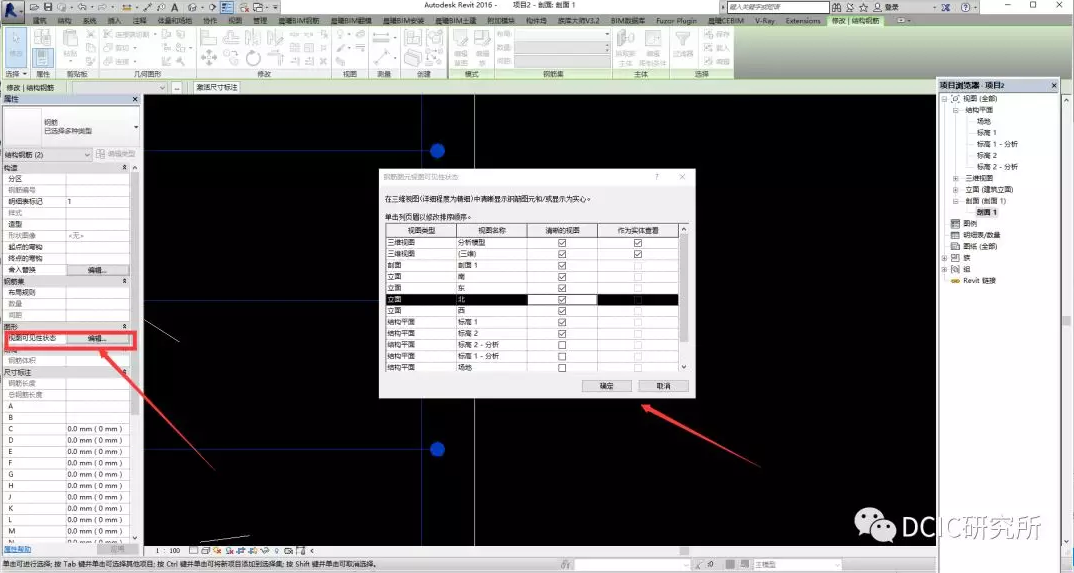The width and height of the screenshot is (1074, 573).
Task: Click the subscription center satellite icon
Action: tap(850, 7)
